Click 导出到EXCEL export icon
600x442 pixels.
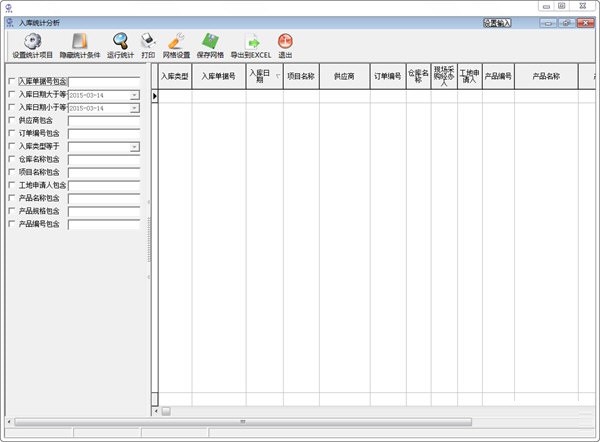(x=251, y=46)
